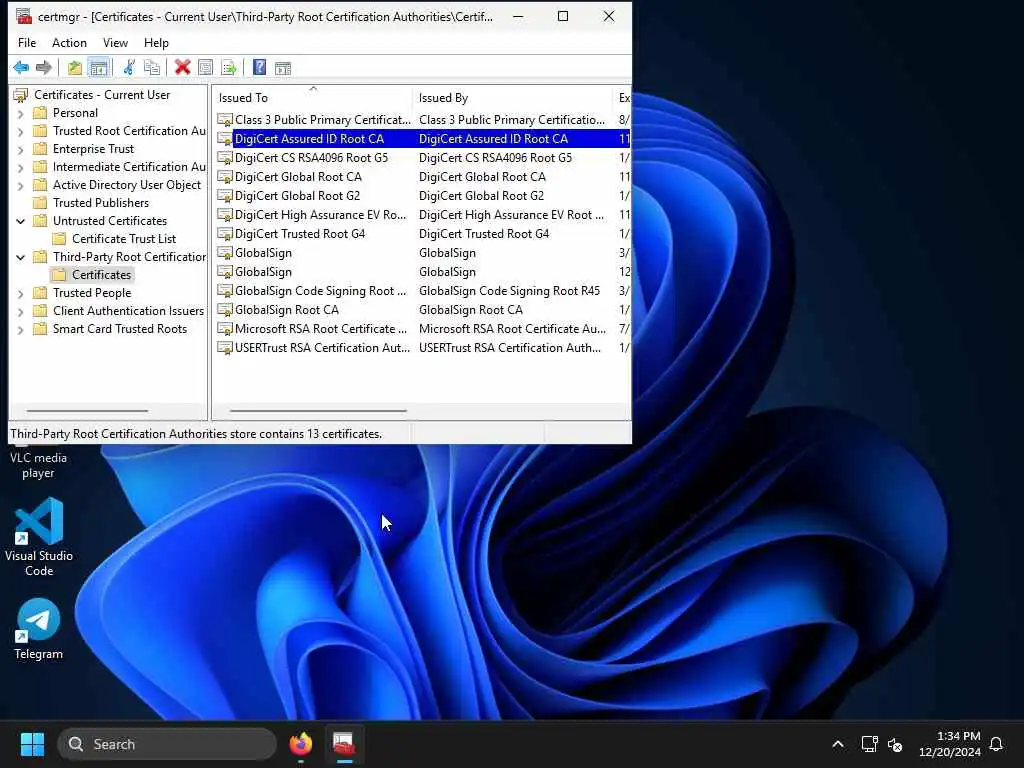Viewport: 1024px width, 768px height.
Task: Click the Forward arrow toolbar icon
Action: pyautogui.click(x=44, y=67)
